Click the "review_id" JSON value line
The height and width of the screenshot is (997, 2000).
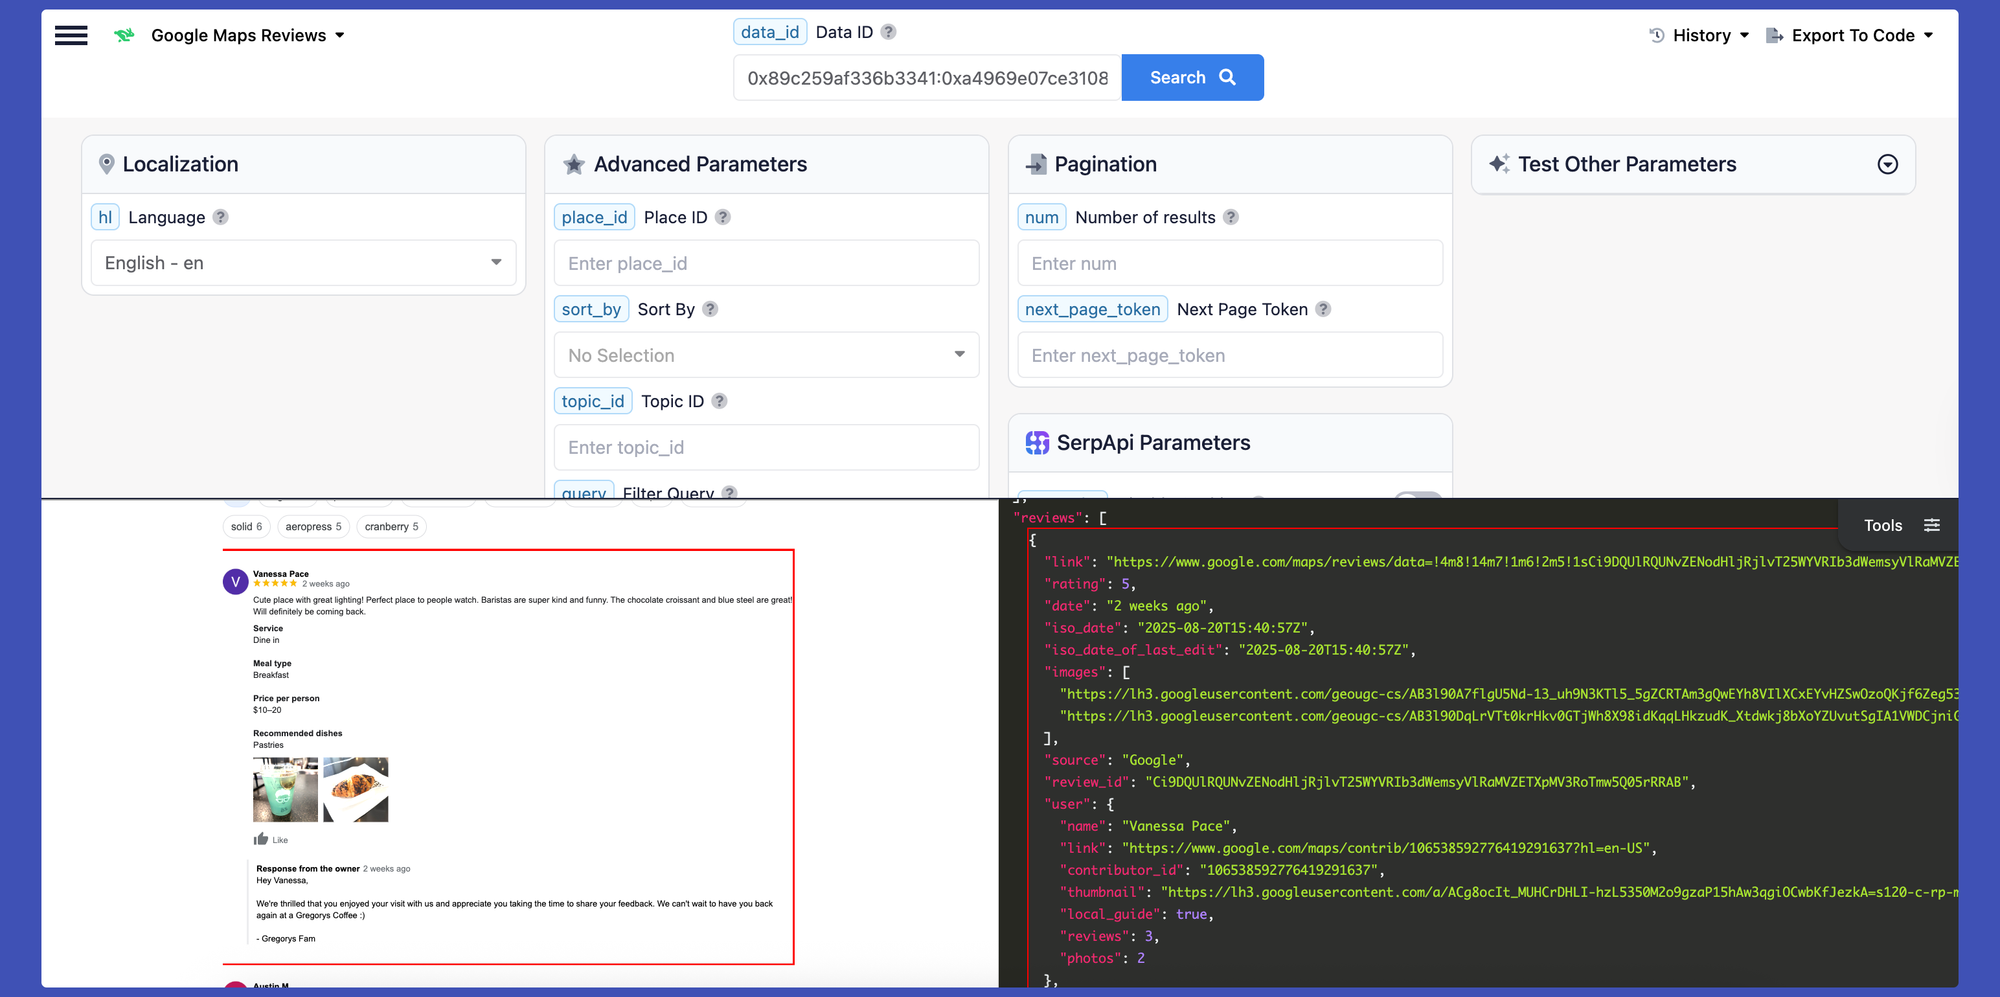pos(1370,782)
